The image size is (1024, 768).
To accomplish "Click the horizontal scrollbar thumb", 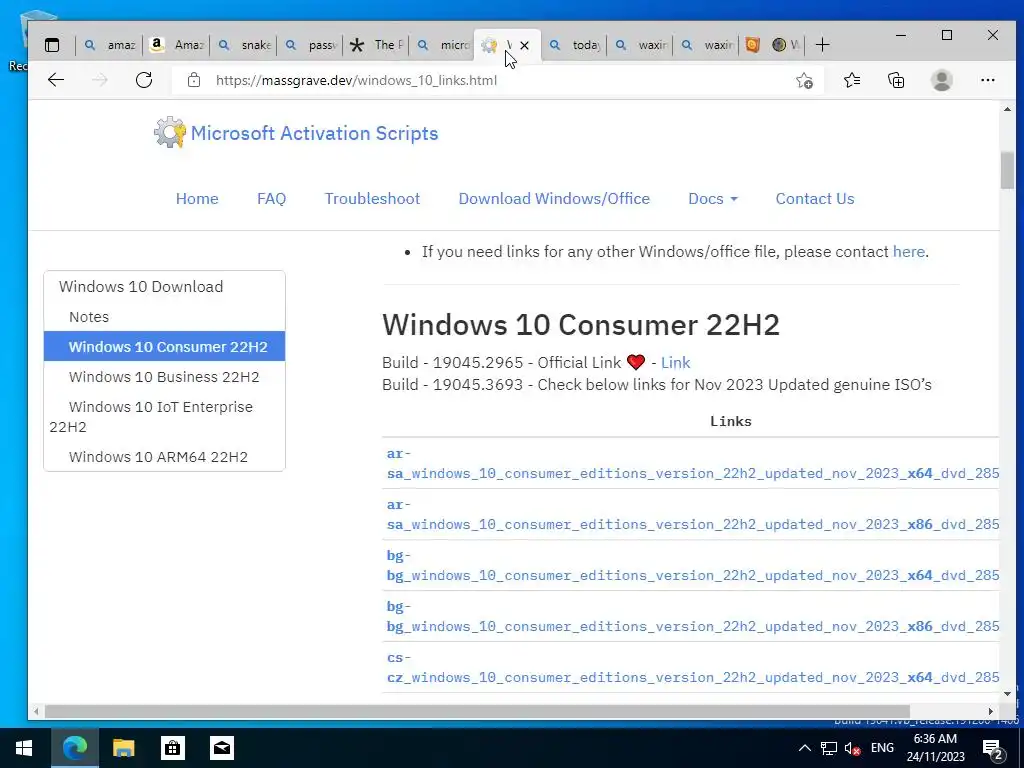I will click(x=477, y=711).
